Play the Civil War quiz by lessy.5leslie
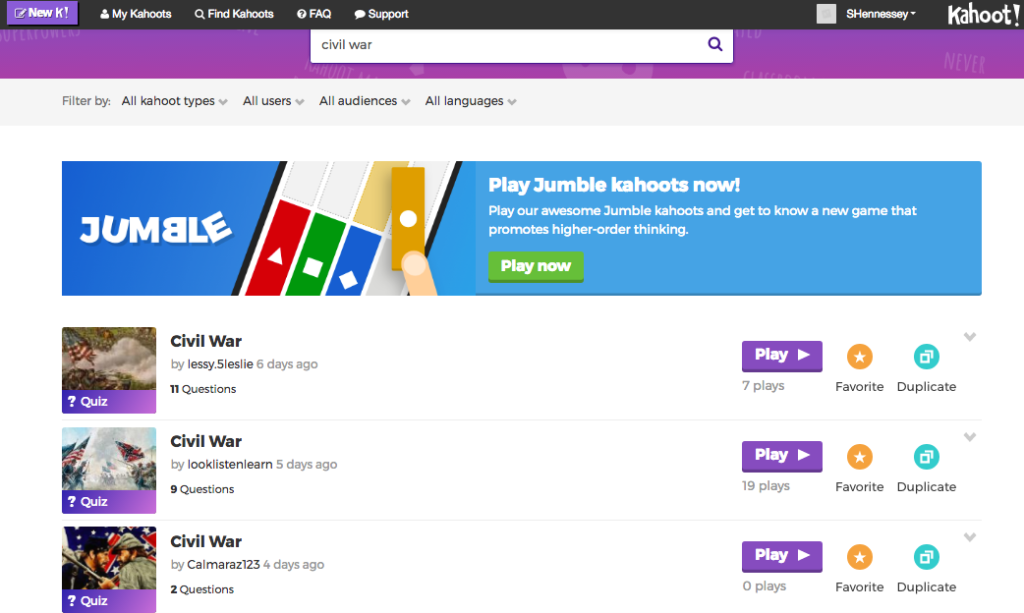 pos(782,356)
